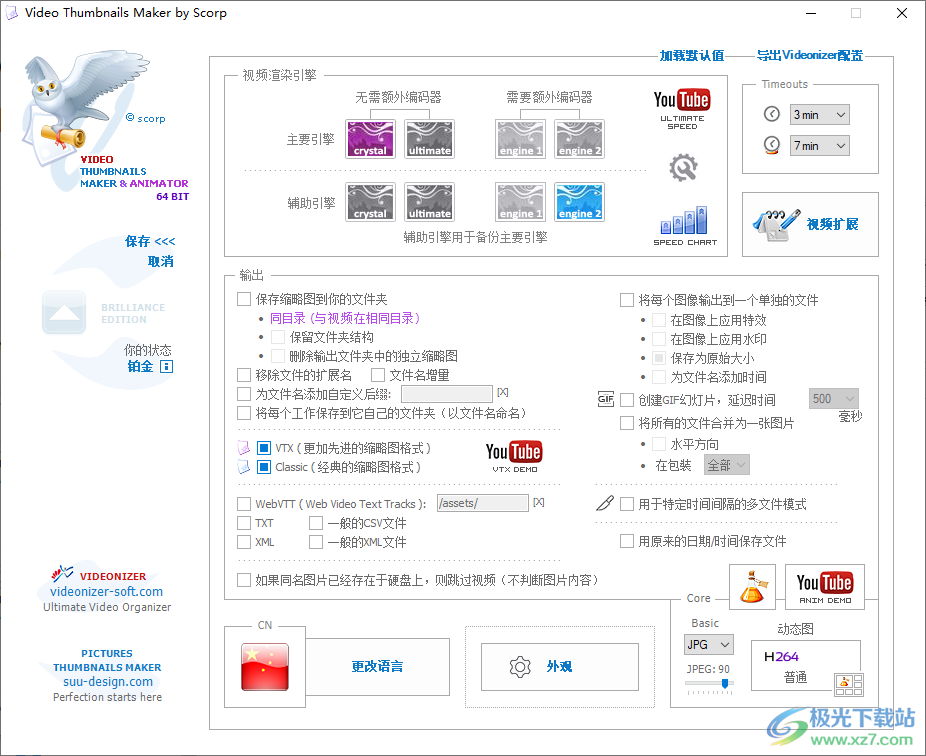The width and height of the screenshot is (926, 756).
Task: Open the 3 min timeout dropdown
Action: (820, 115)
